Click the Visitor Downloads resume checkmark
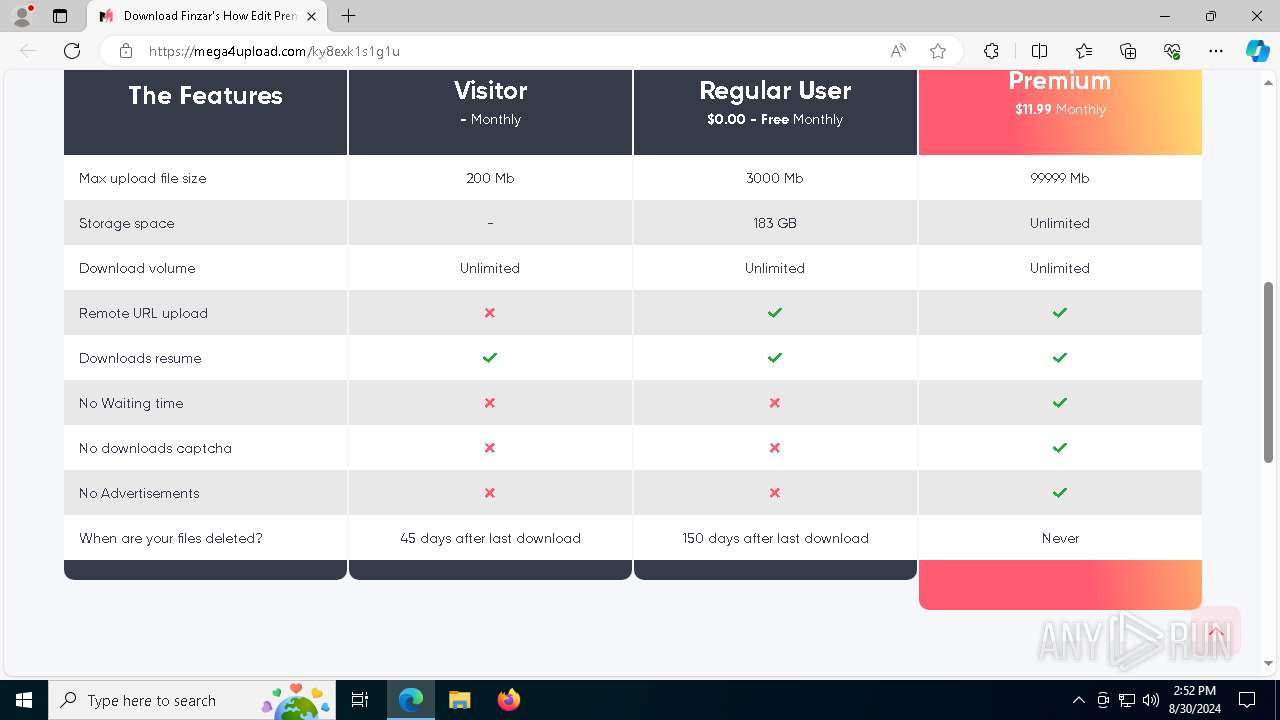Viewport: 1280px width, 720px height. point(490,358)
